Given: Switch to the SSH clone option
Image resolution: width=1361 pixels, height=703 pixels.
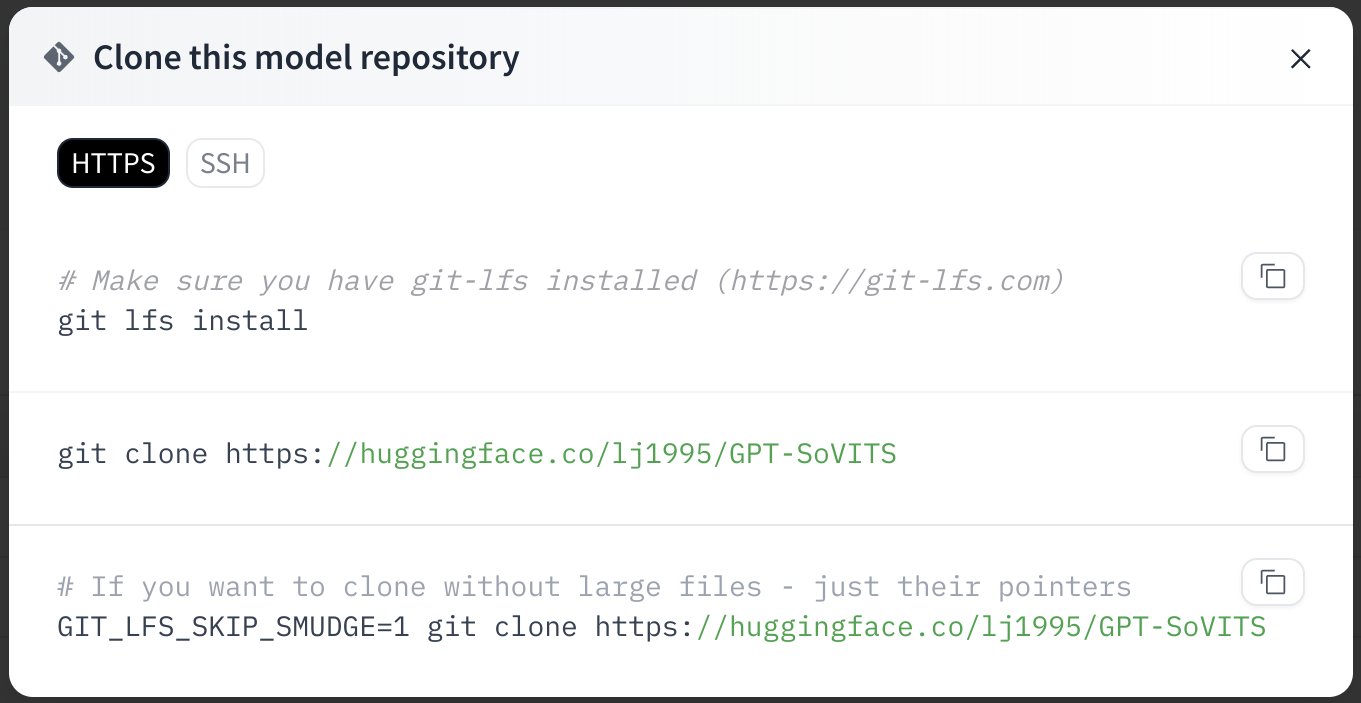Looking at the screenshot, I should point(225,163).
